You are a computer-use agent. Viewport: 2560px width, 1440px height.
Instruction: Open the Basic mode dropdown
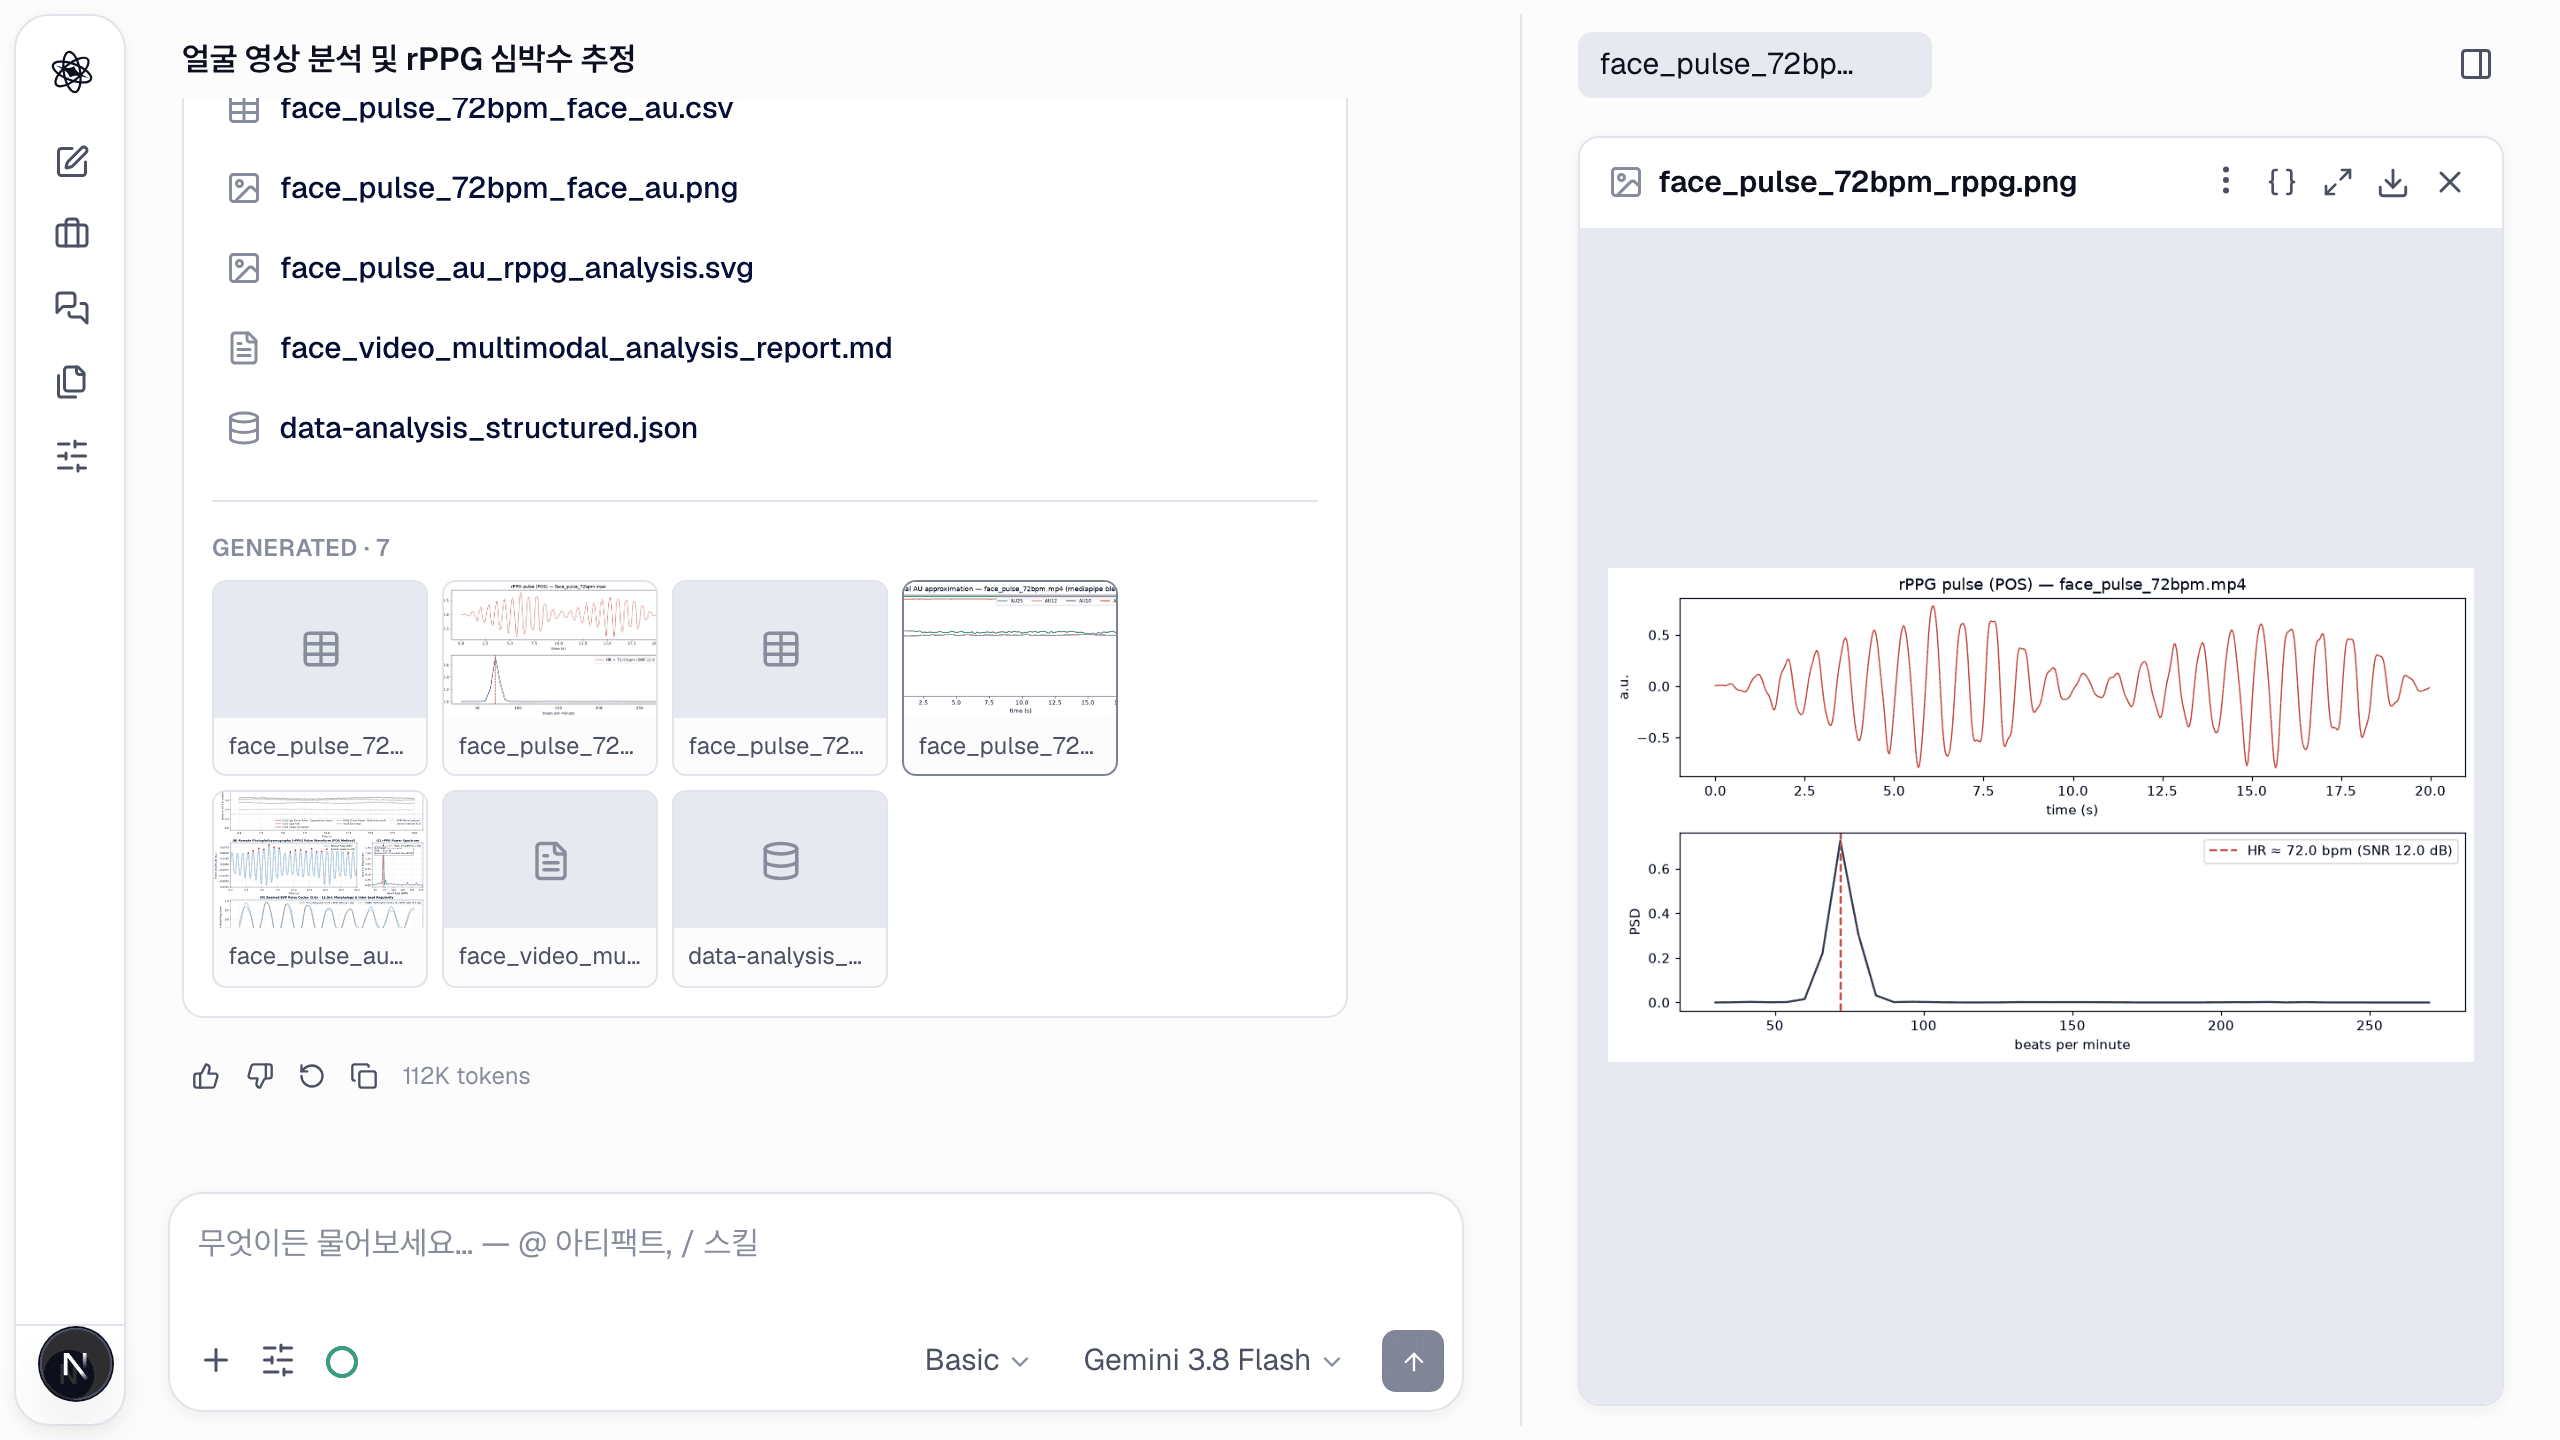(976, 1360)
